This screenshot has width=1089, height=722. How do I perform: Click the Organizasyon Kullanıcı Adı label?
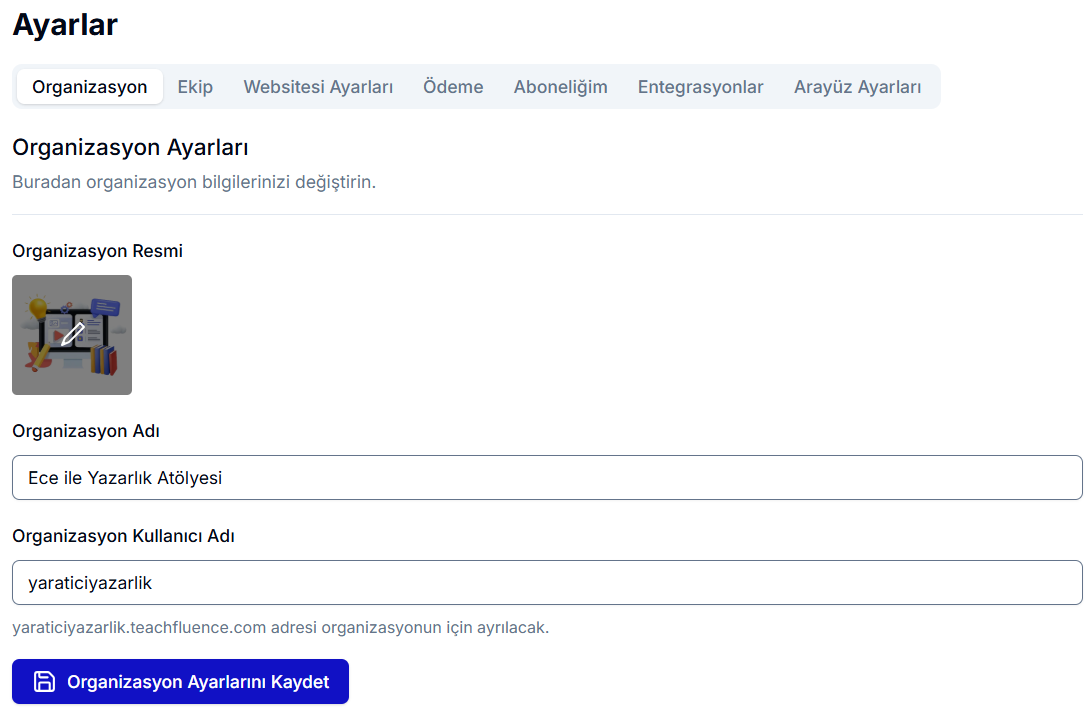(123, 535)
